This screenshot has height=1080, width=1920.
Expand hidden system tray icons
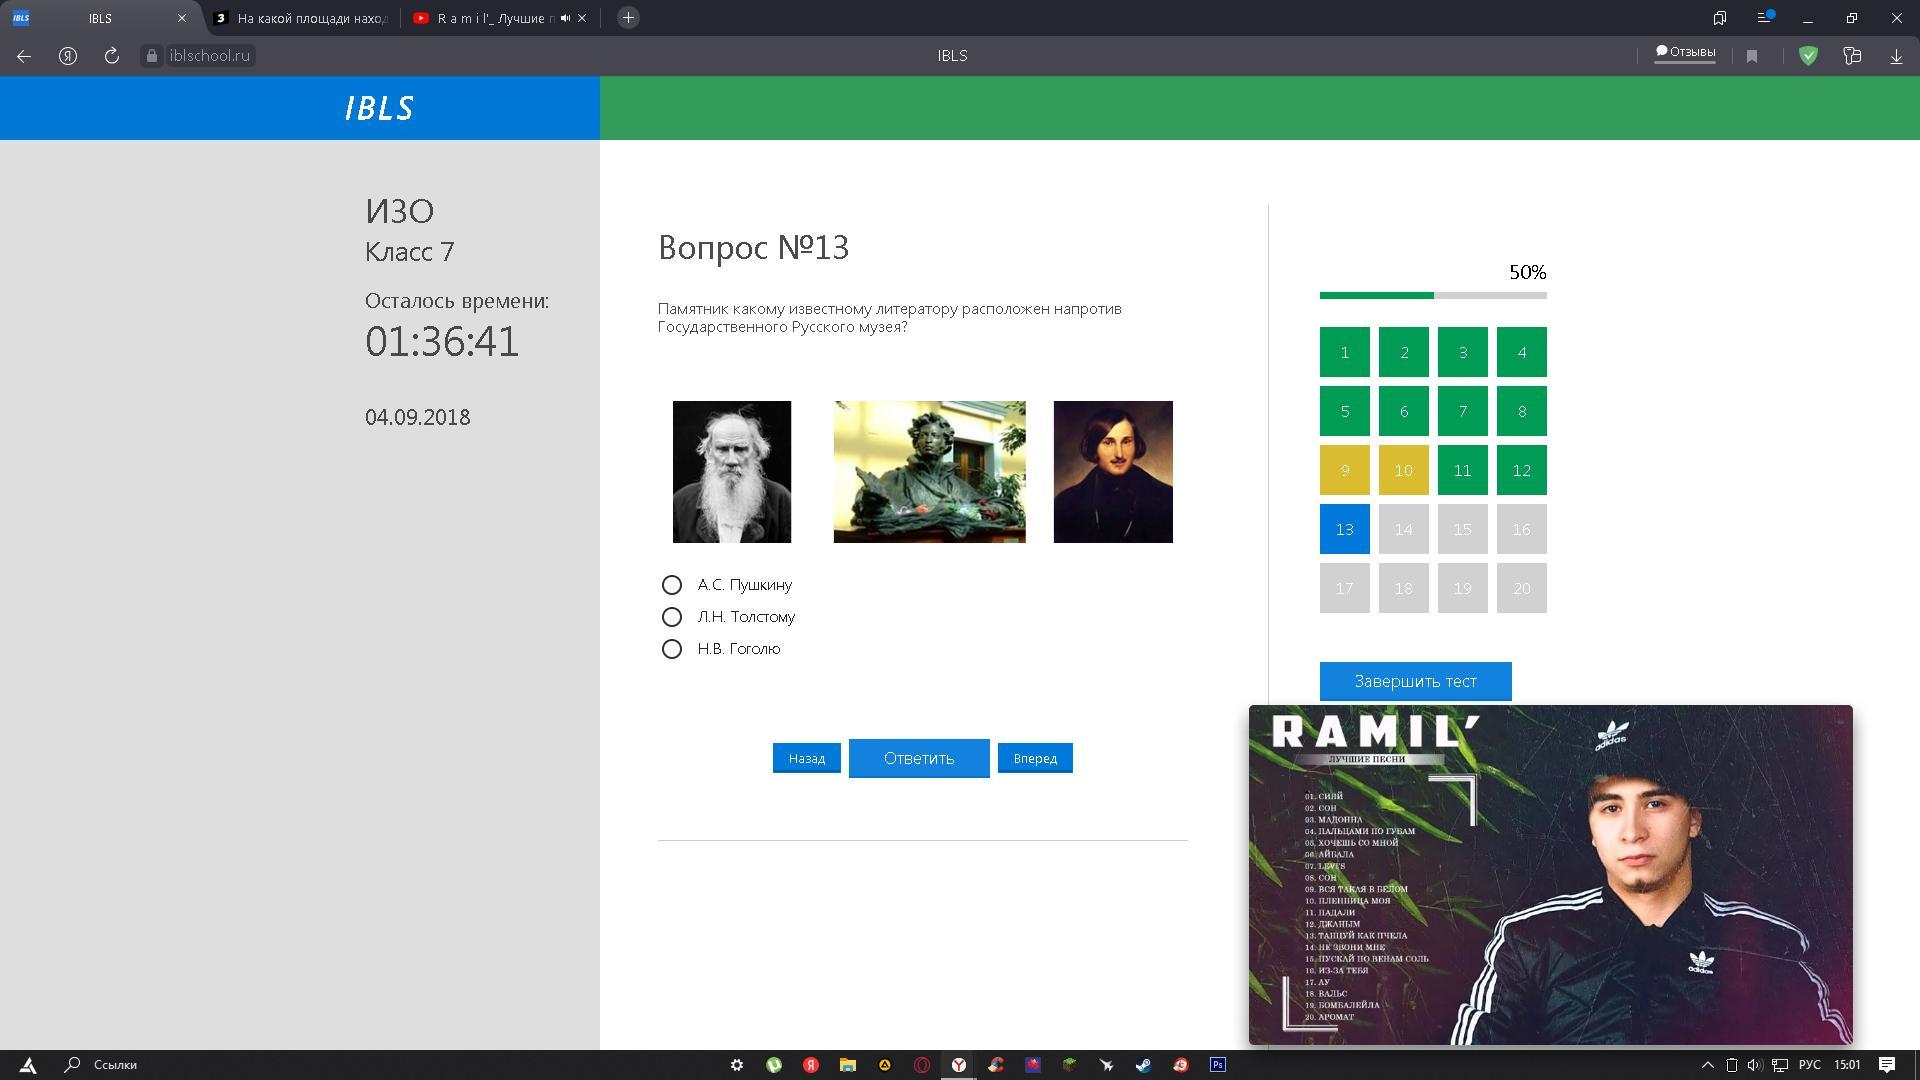click(x=1708, y=1065)
